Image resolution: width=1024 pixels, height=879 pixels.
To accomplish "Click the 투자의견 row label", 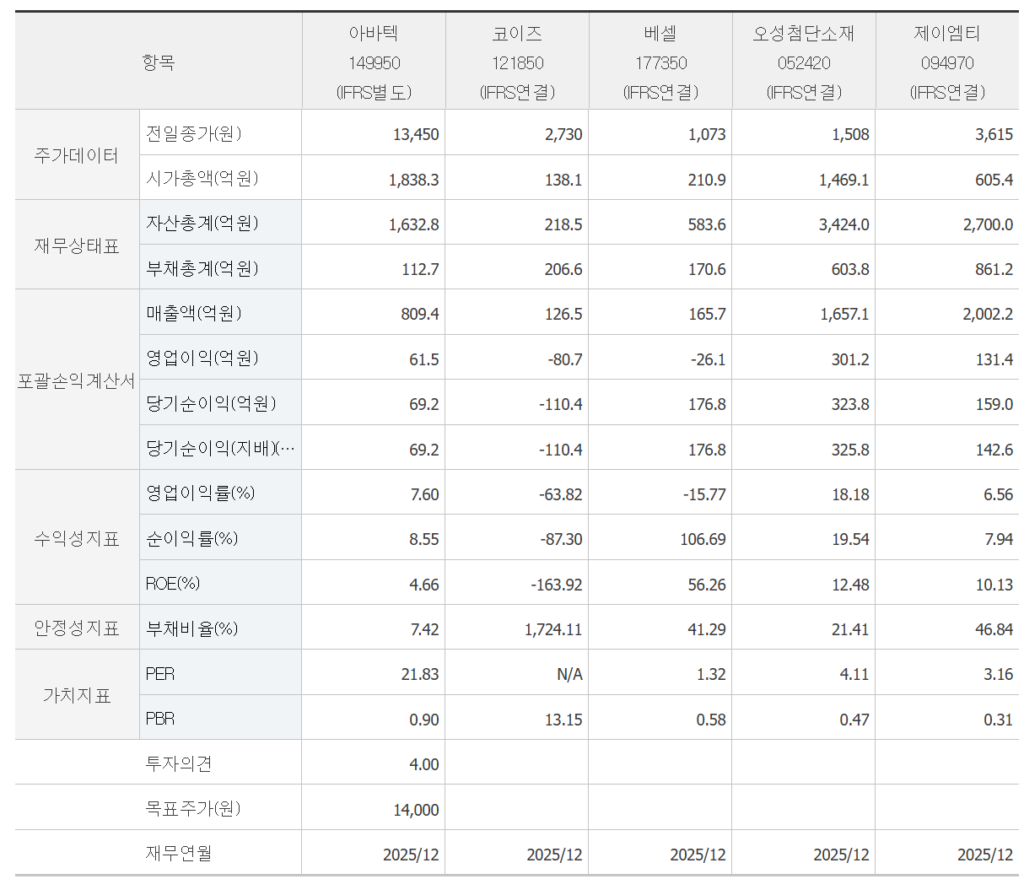I will 178,763.
